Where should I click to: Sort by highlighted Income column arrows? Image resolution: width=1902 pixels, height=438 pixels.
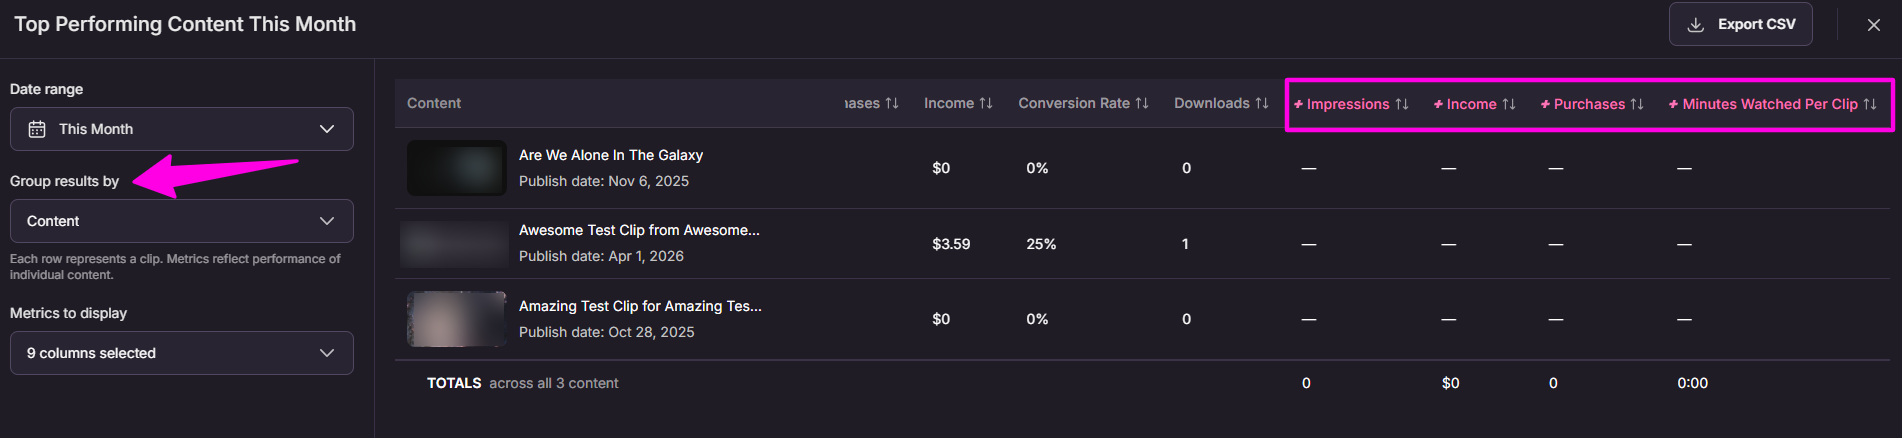1508,104
